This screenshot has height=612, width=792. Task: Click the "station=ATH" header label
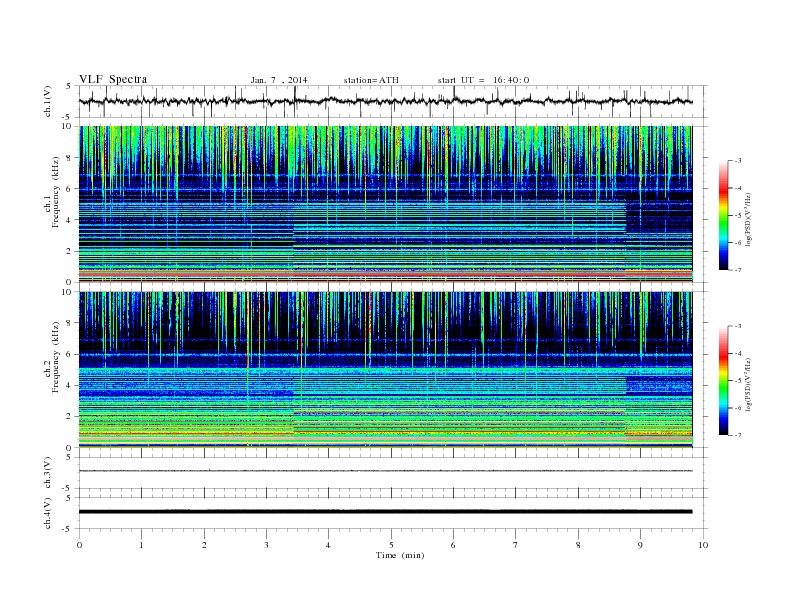(371, 80)
